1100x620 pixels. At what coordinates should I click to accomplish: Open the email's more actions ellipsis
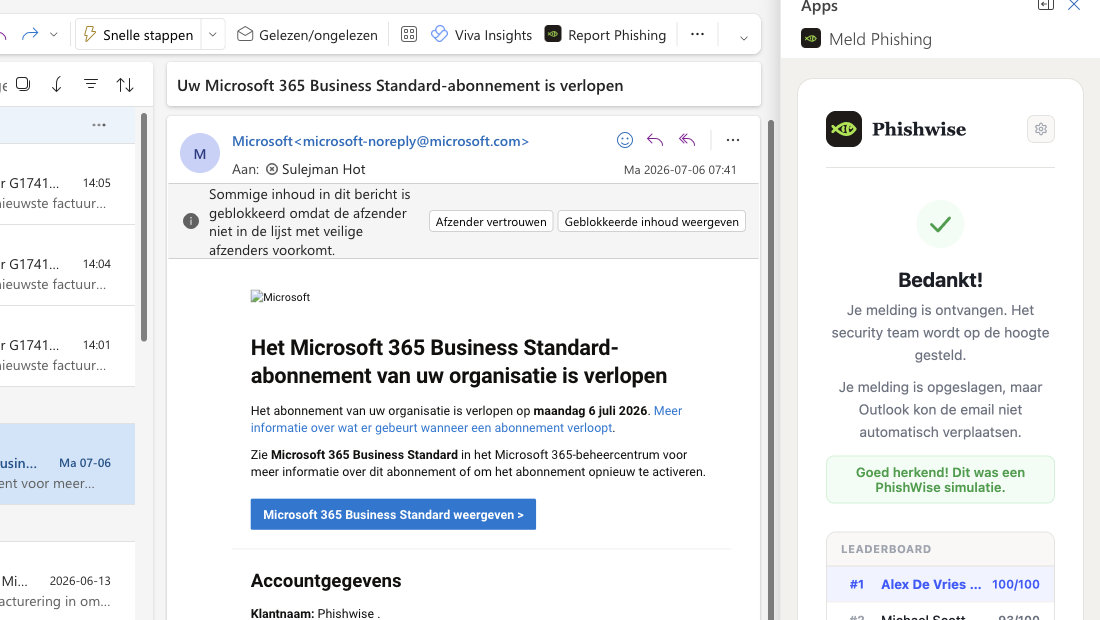click(x=732, y=140)
